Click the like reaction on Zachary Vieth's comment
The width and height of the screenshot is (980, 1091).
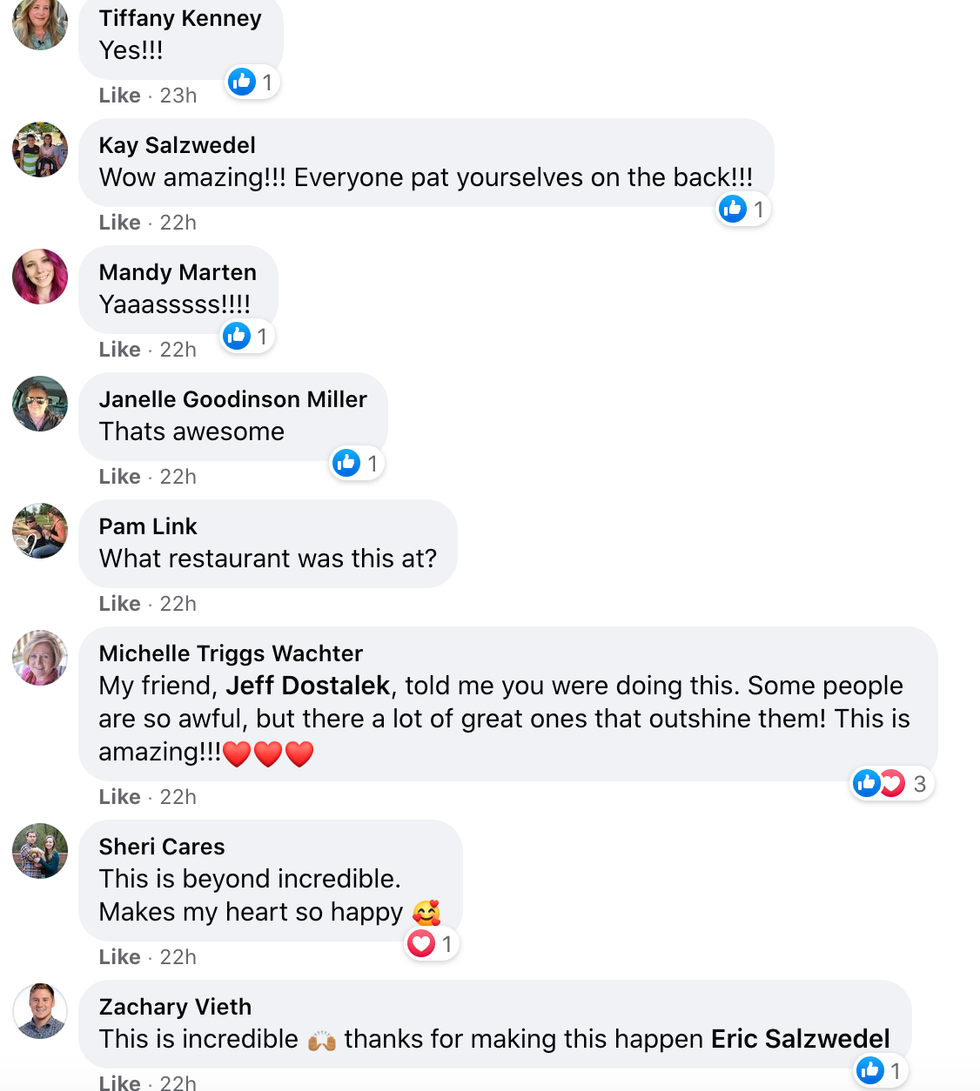coord(870,1070)
